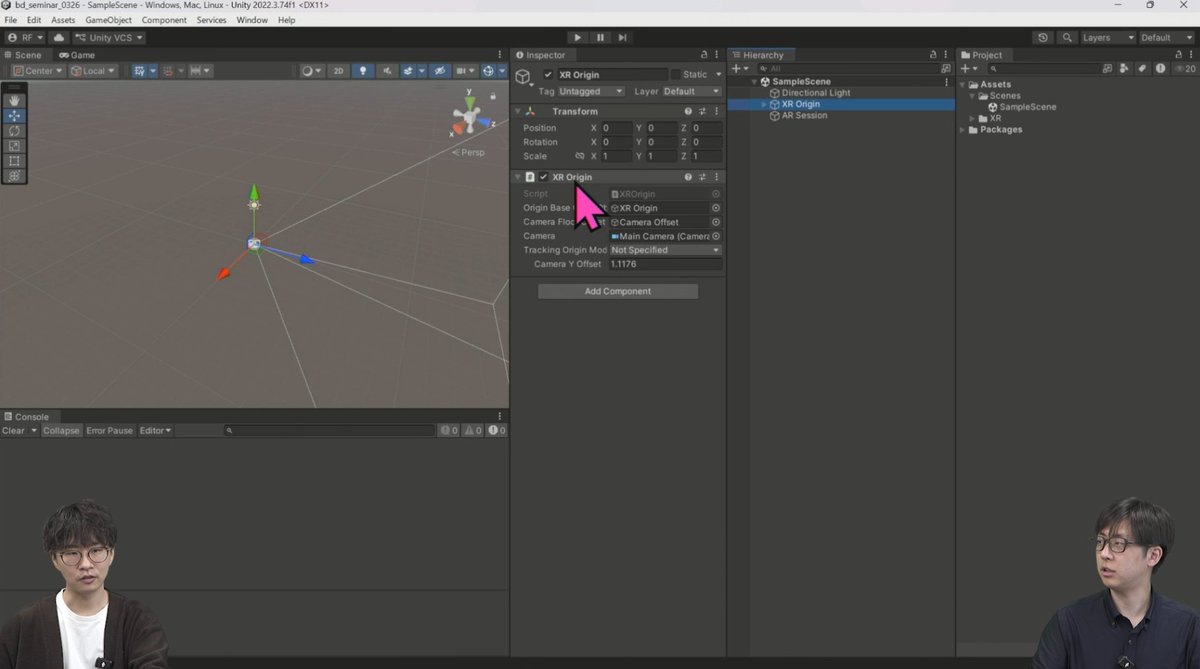Click the scene view orientation gizmo
The width and height of the screenshot is (1200, 669).
[x=470, y=115]
